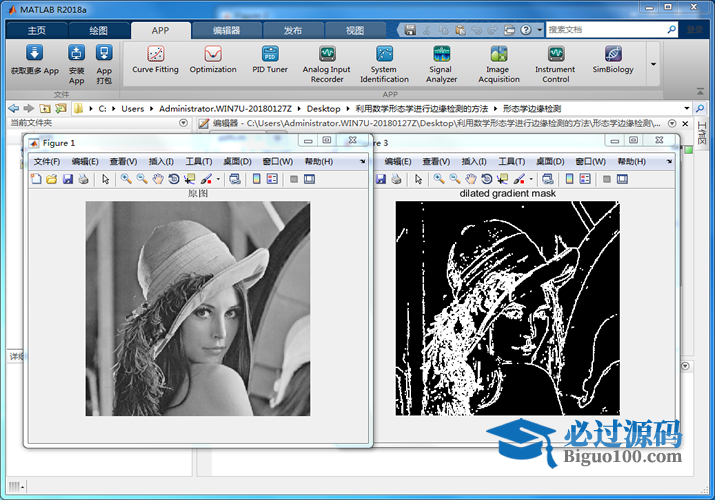Click the dilated gradient mask image in Figure 3

coord(508,308)
